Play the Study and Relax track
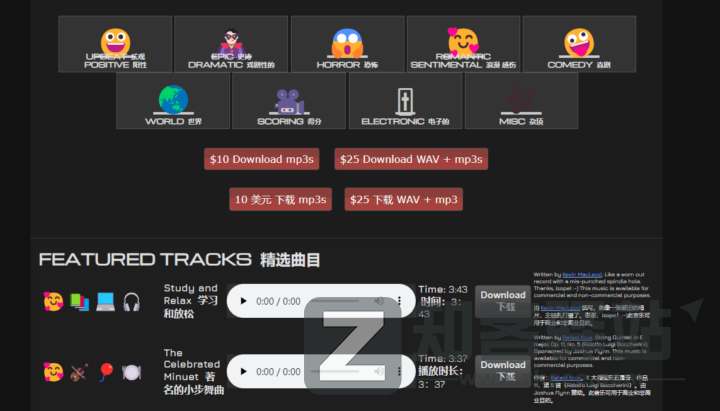 click(243, 301)
